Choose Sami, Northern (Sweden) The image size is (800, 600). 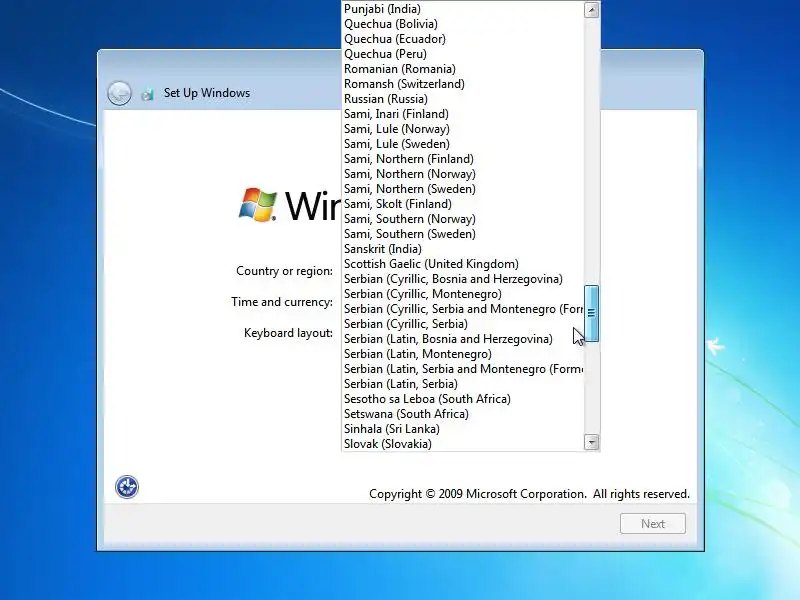(463, 189)
